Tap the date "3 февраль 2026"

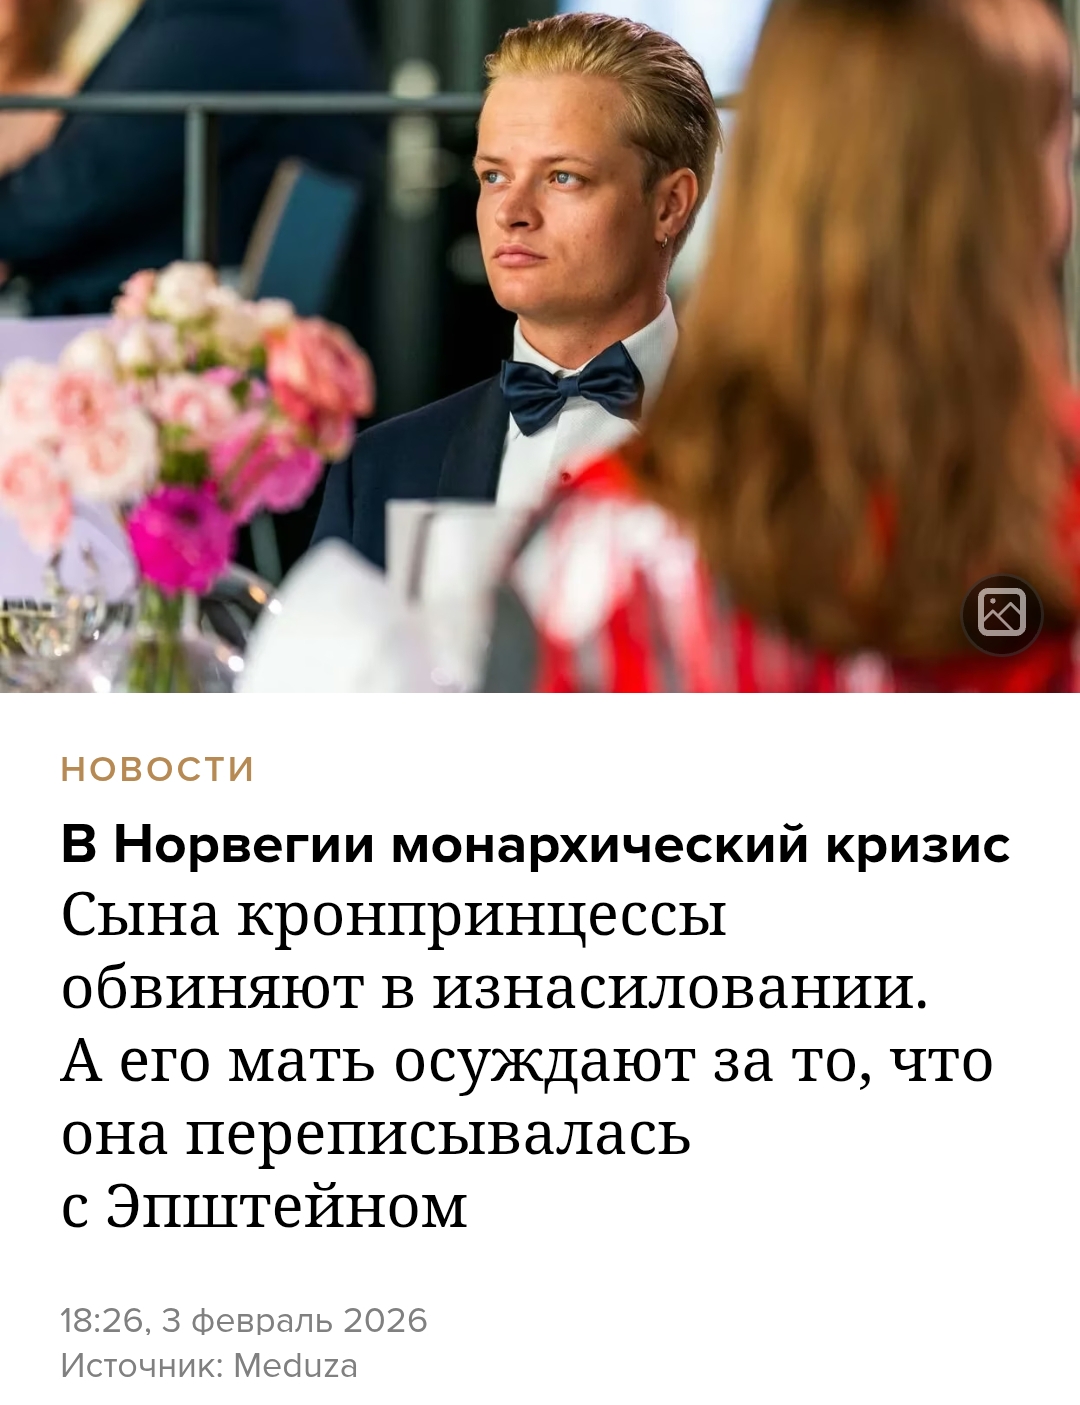(294, 1321)
